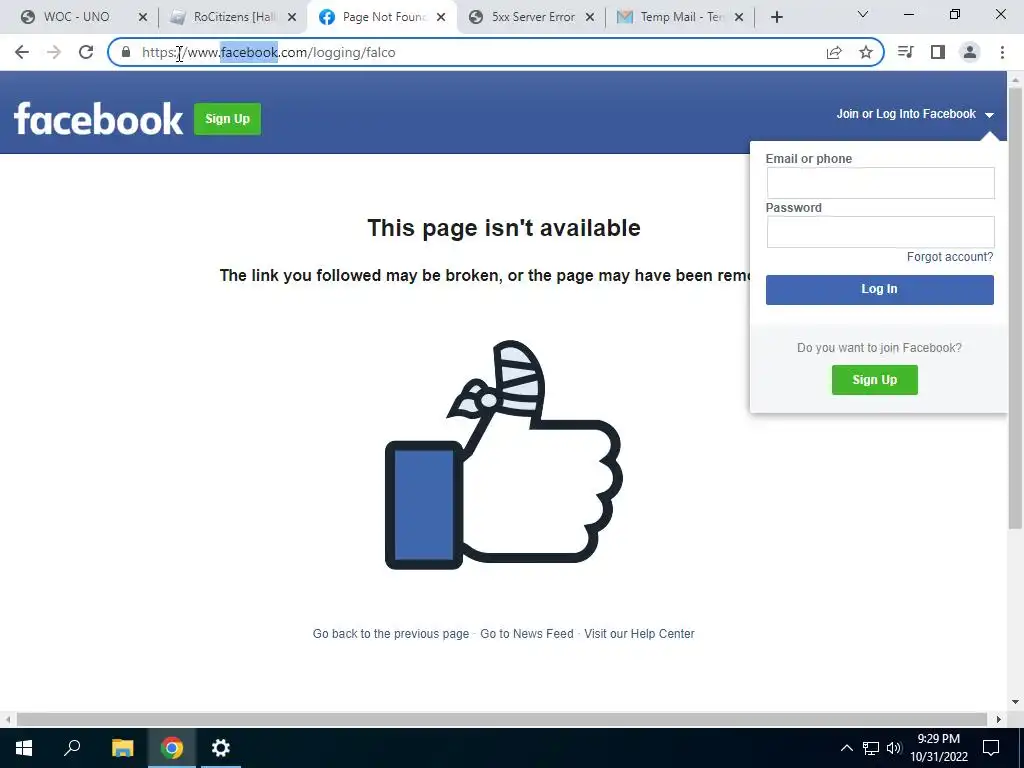Share this page via the share icon
Viewport: 1024px width, 768px height.
click(834, 52)
